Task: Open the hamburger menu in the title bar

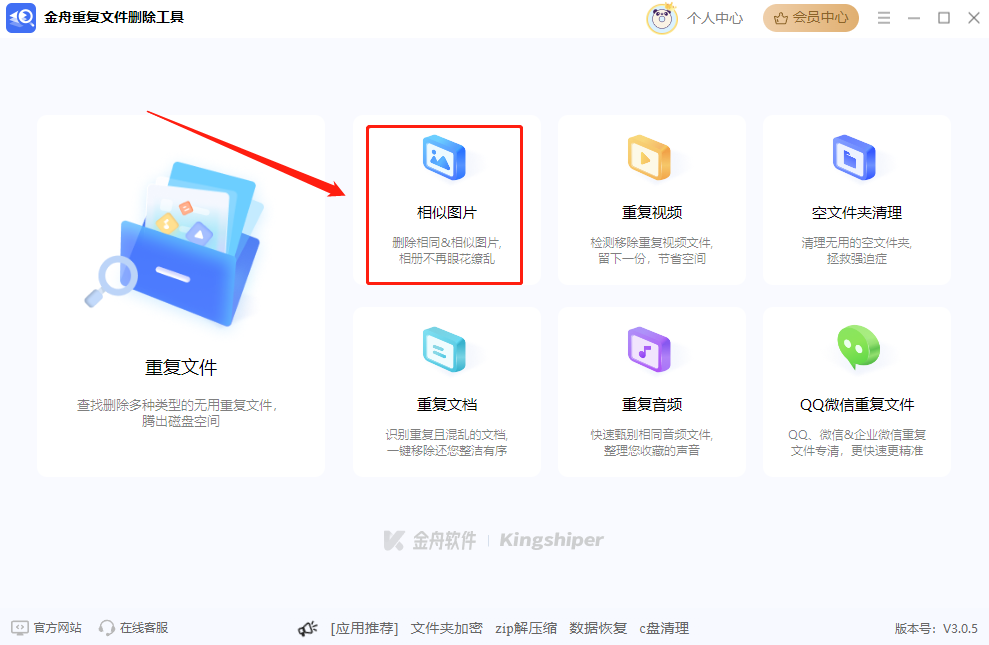Action: (884, 17)
